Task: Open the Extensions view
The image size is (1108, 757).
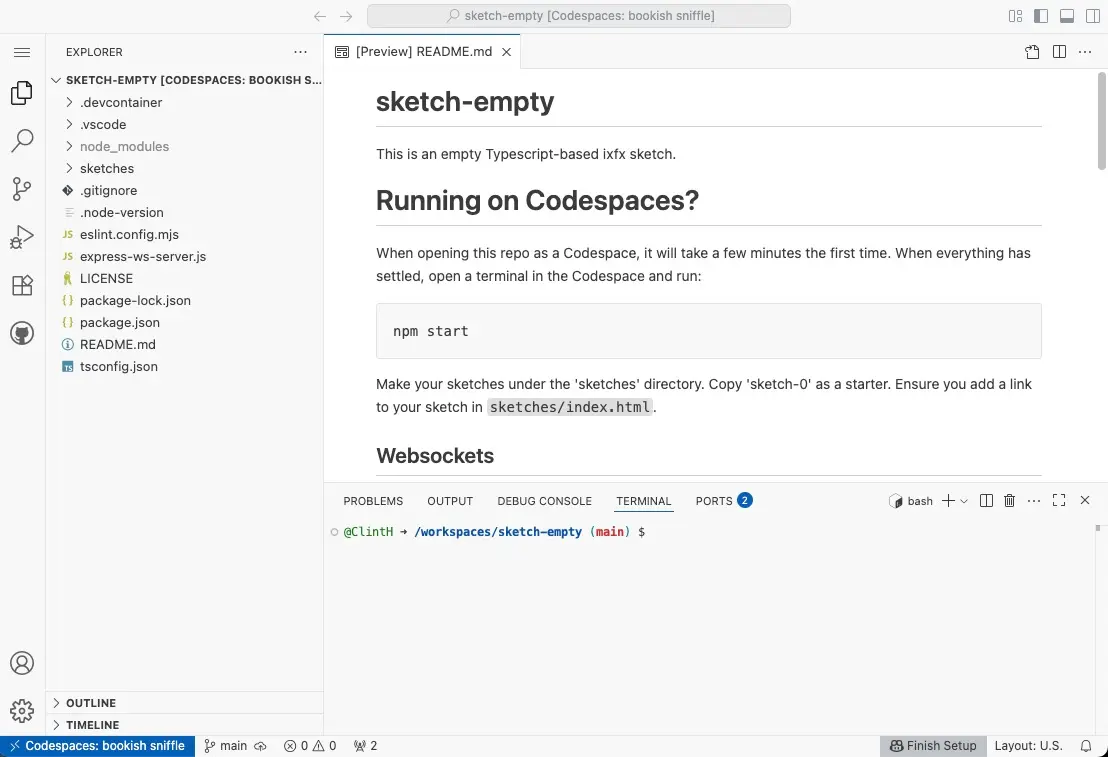Action: (x=22, y=285)
